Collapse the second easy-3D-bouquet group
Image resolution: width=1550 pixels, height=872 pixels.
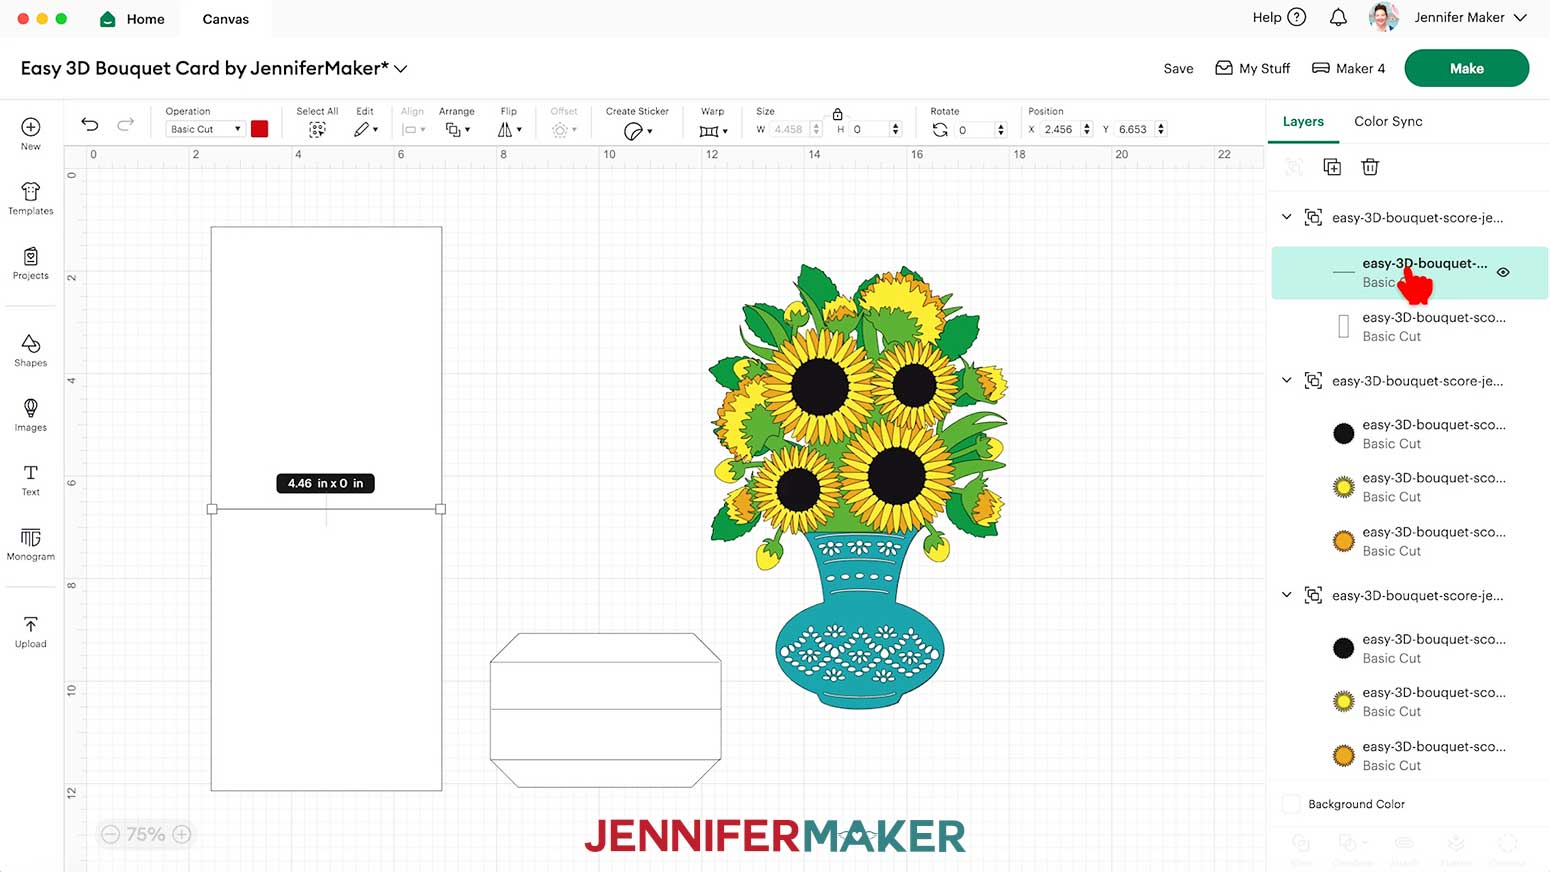1287,380
